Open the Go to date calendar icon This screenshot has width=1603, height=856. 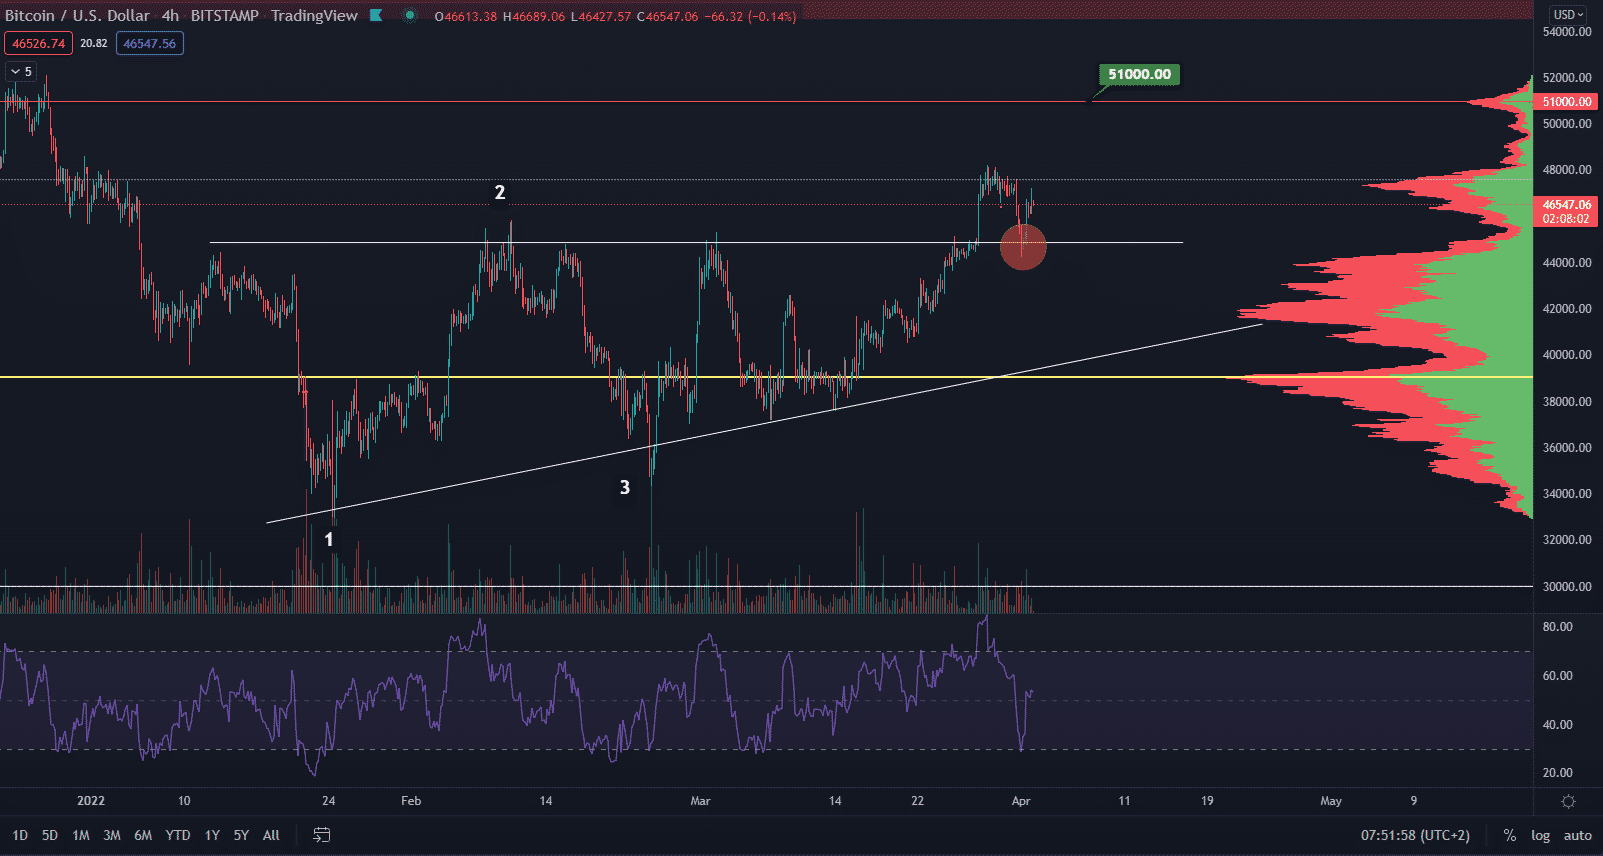tap(321, 835)
